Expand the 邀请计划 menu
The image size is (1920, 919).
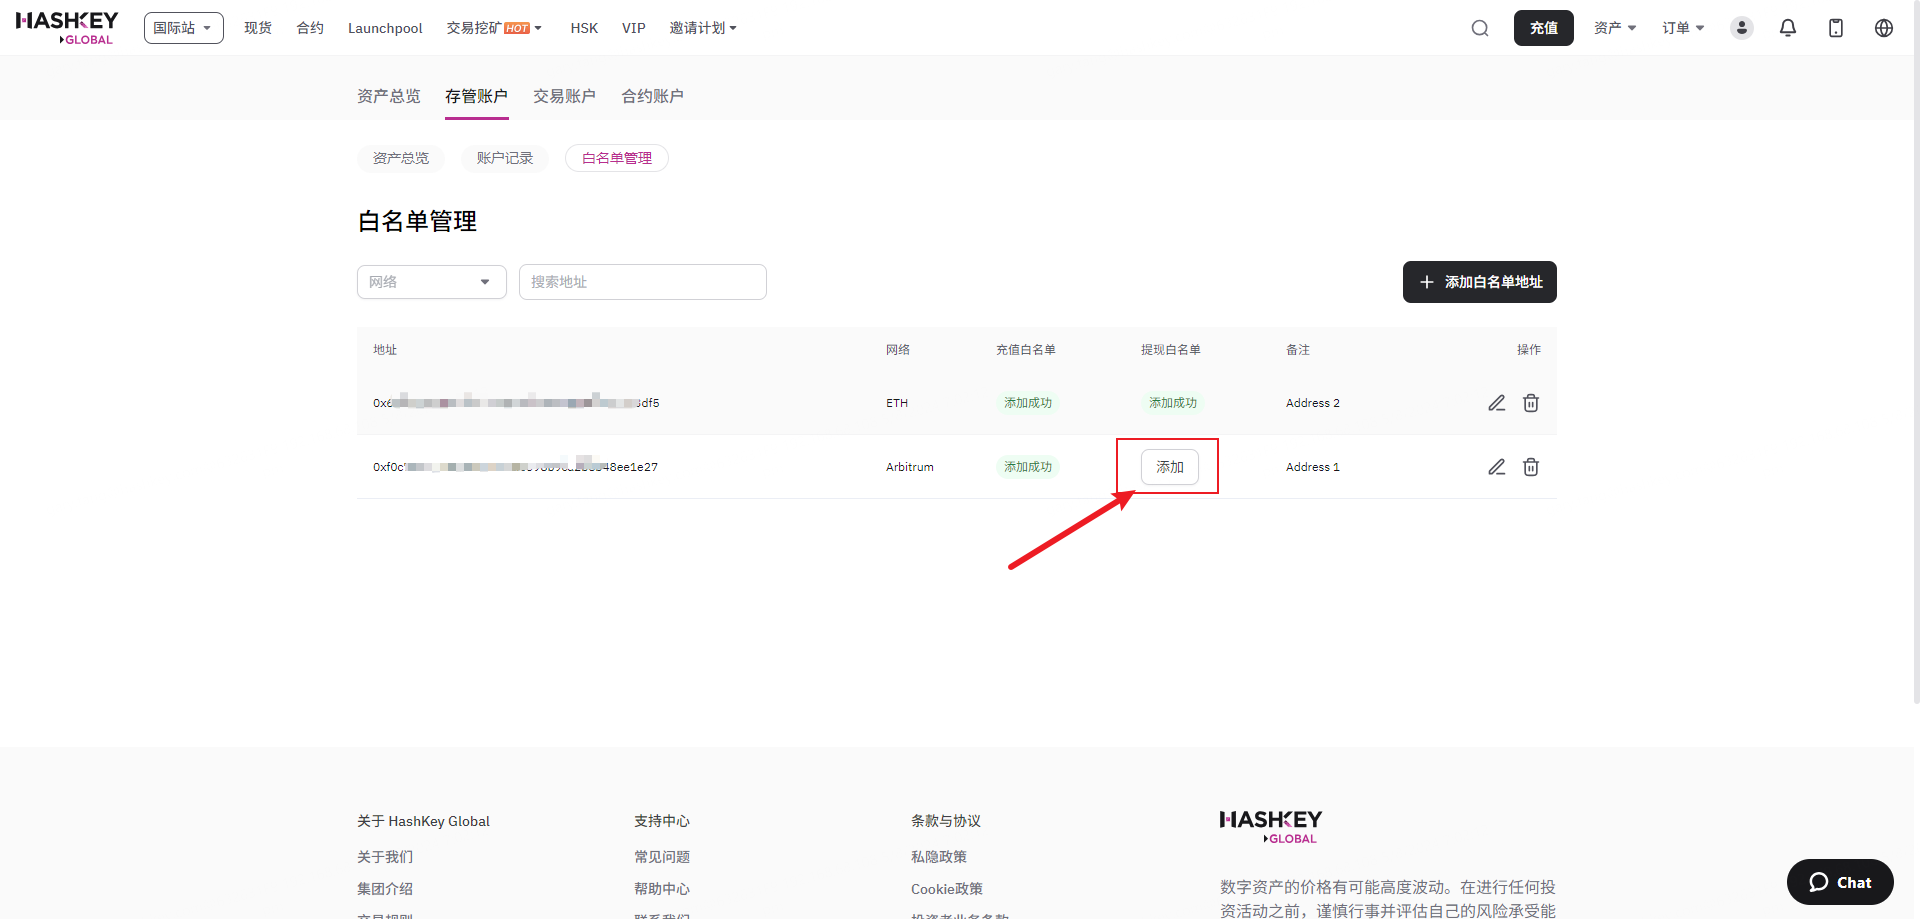tap(703, 28)
